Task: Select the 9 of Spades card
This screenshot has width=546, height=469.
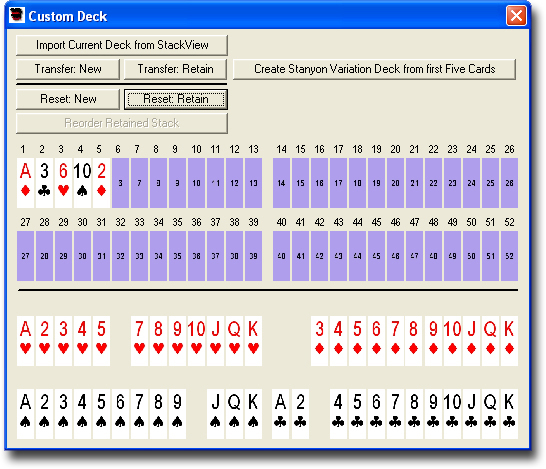Action: (177, 414)
